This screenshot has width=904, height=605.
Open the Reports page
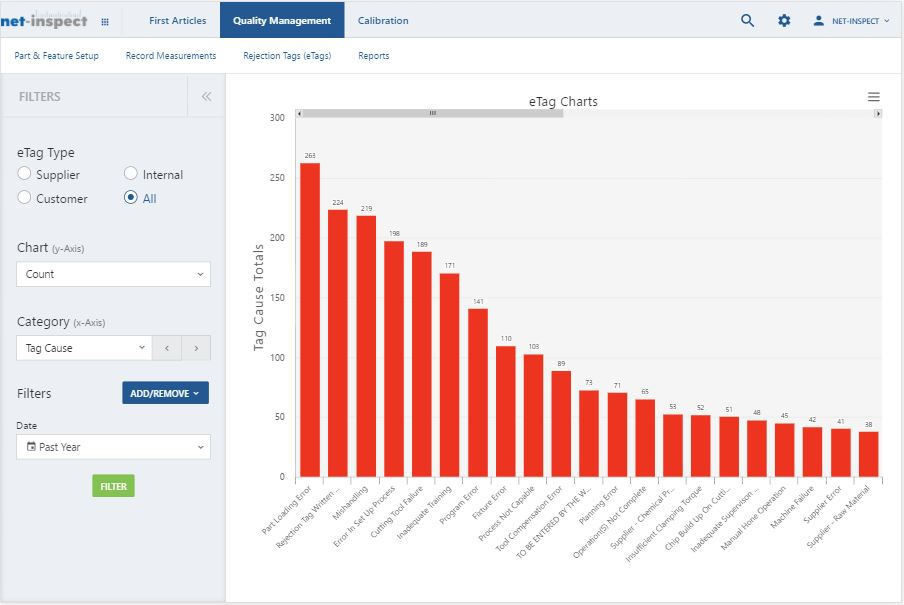[x=373, y=56]
